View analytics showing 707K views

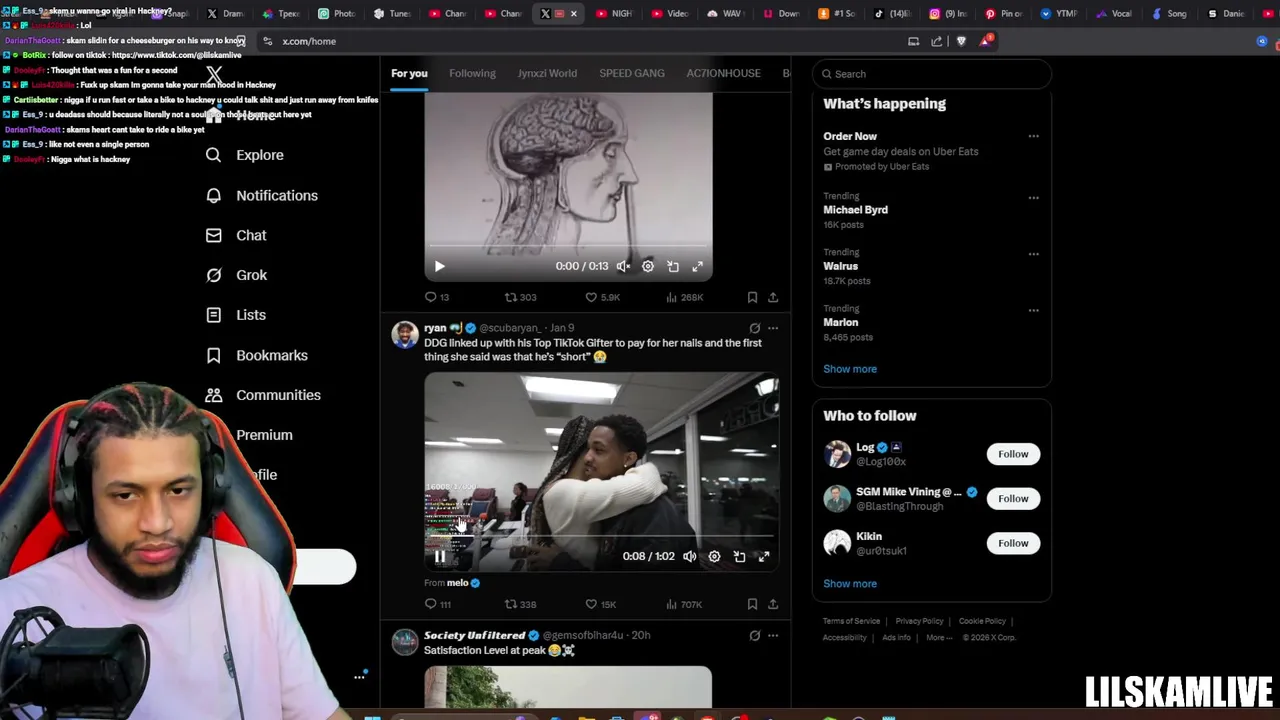pos(685,604)
